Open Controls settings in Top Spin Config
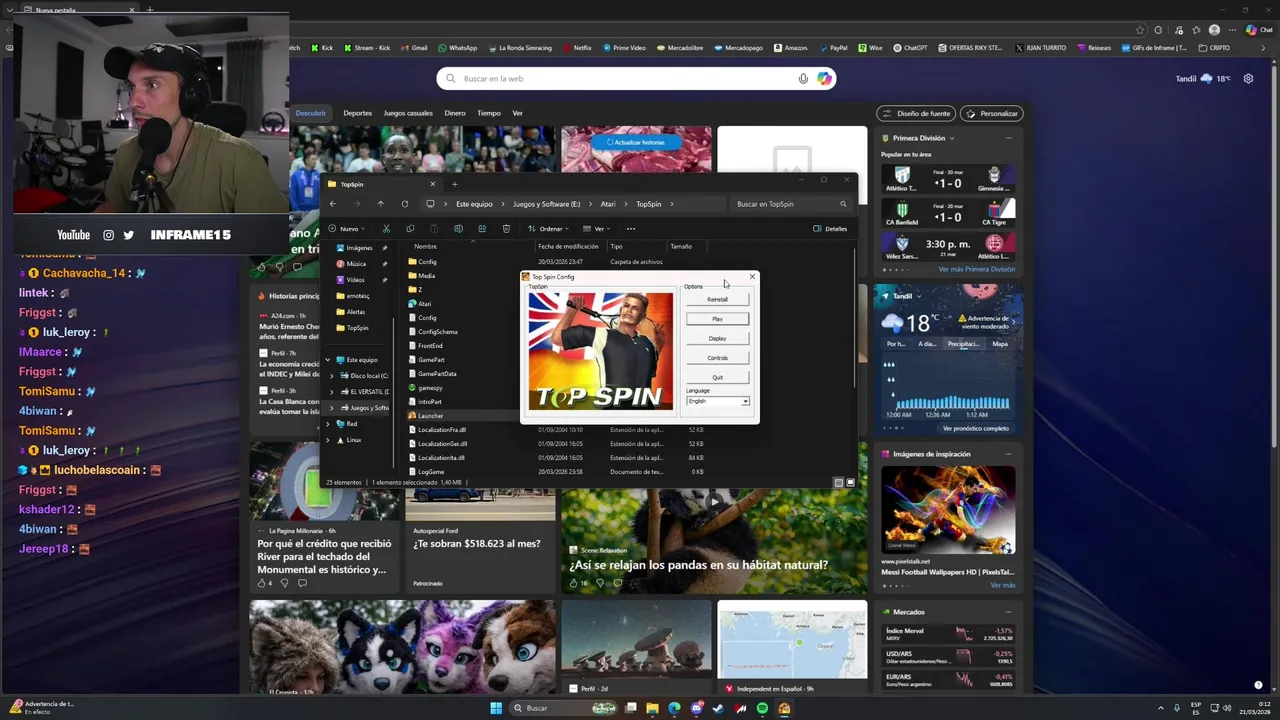 (717, 358)
